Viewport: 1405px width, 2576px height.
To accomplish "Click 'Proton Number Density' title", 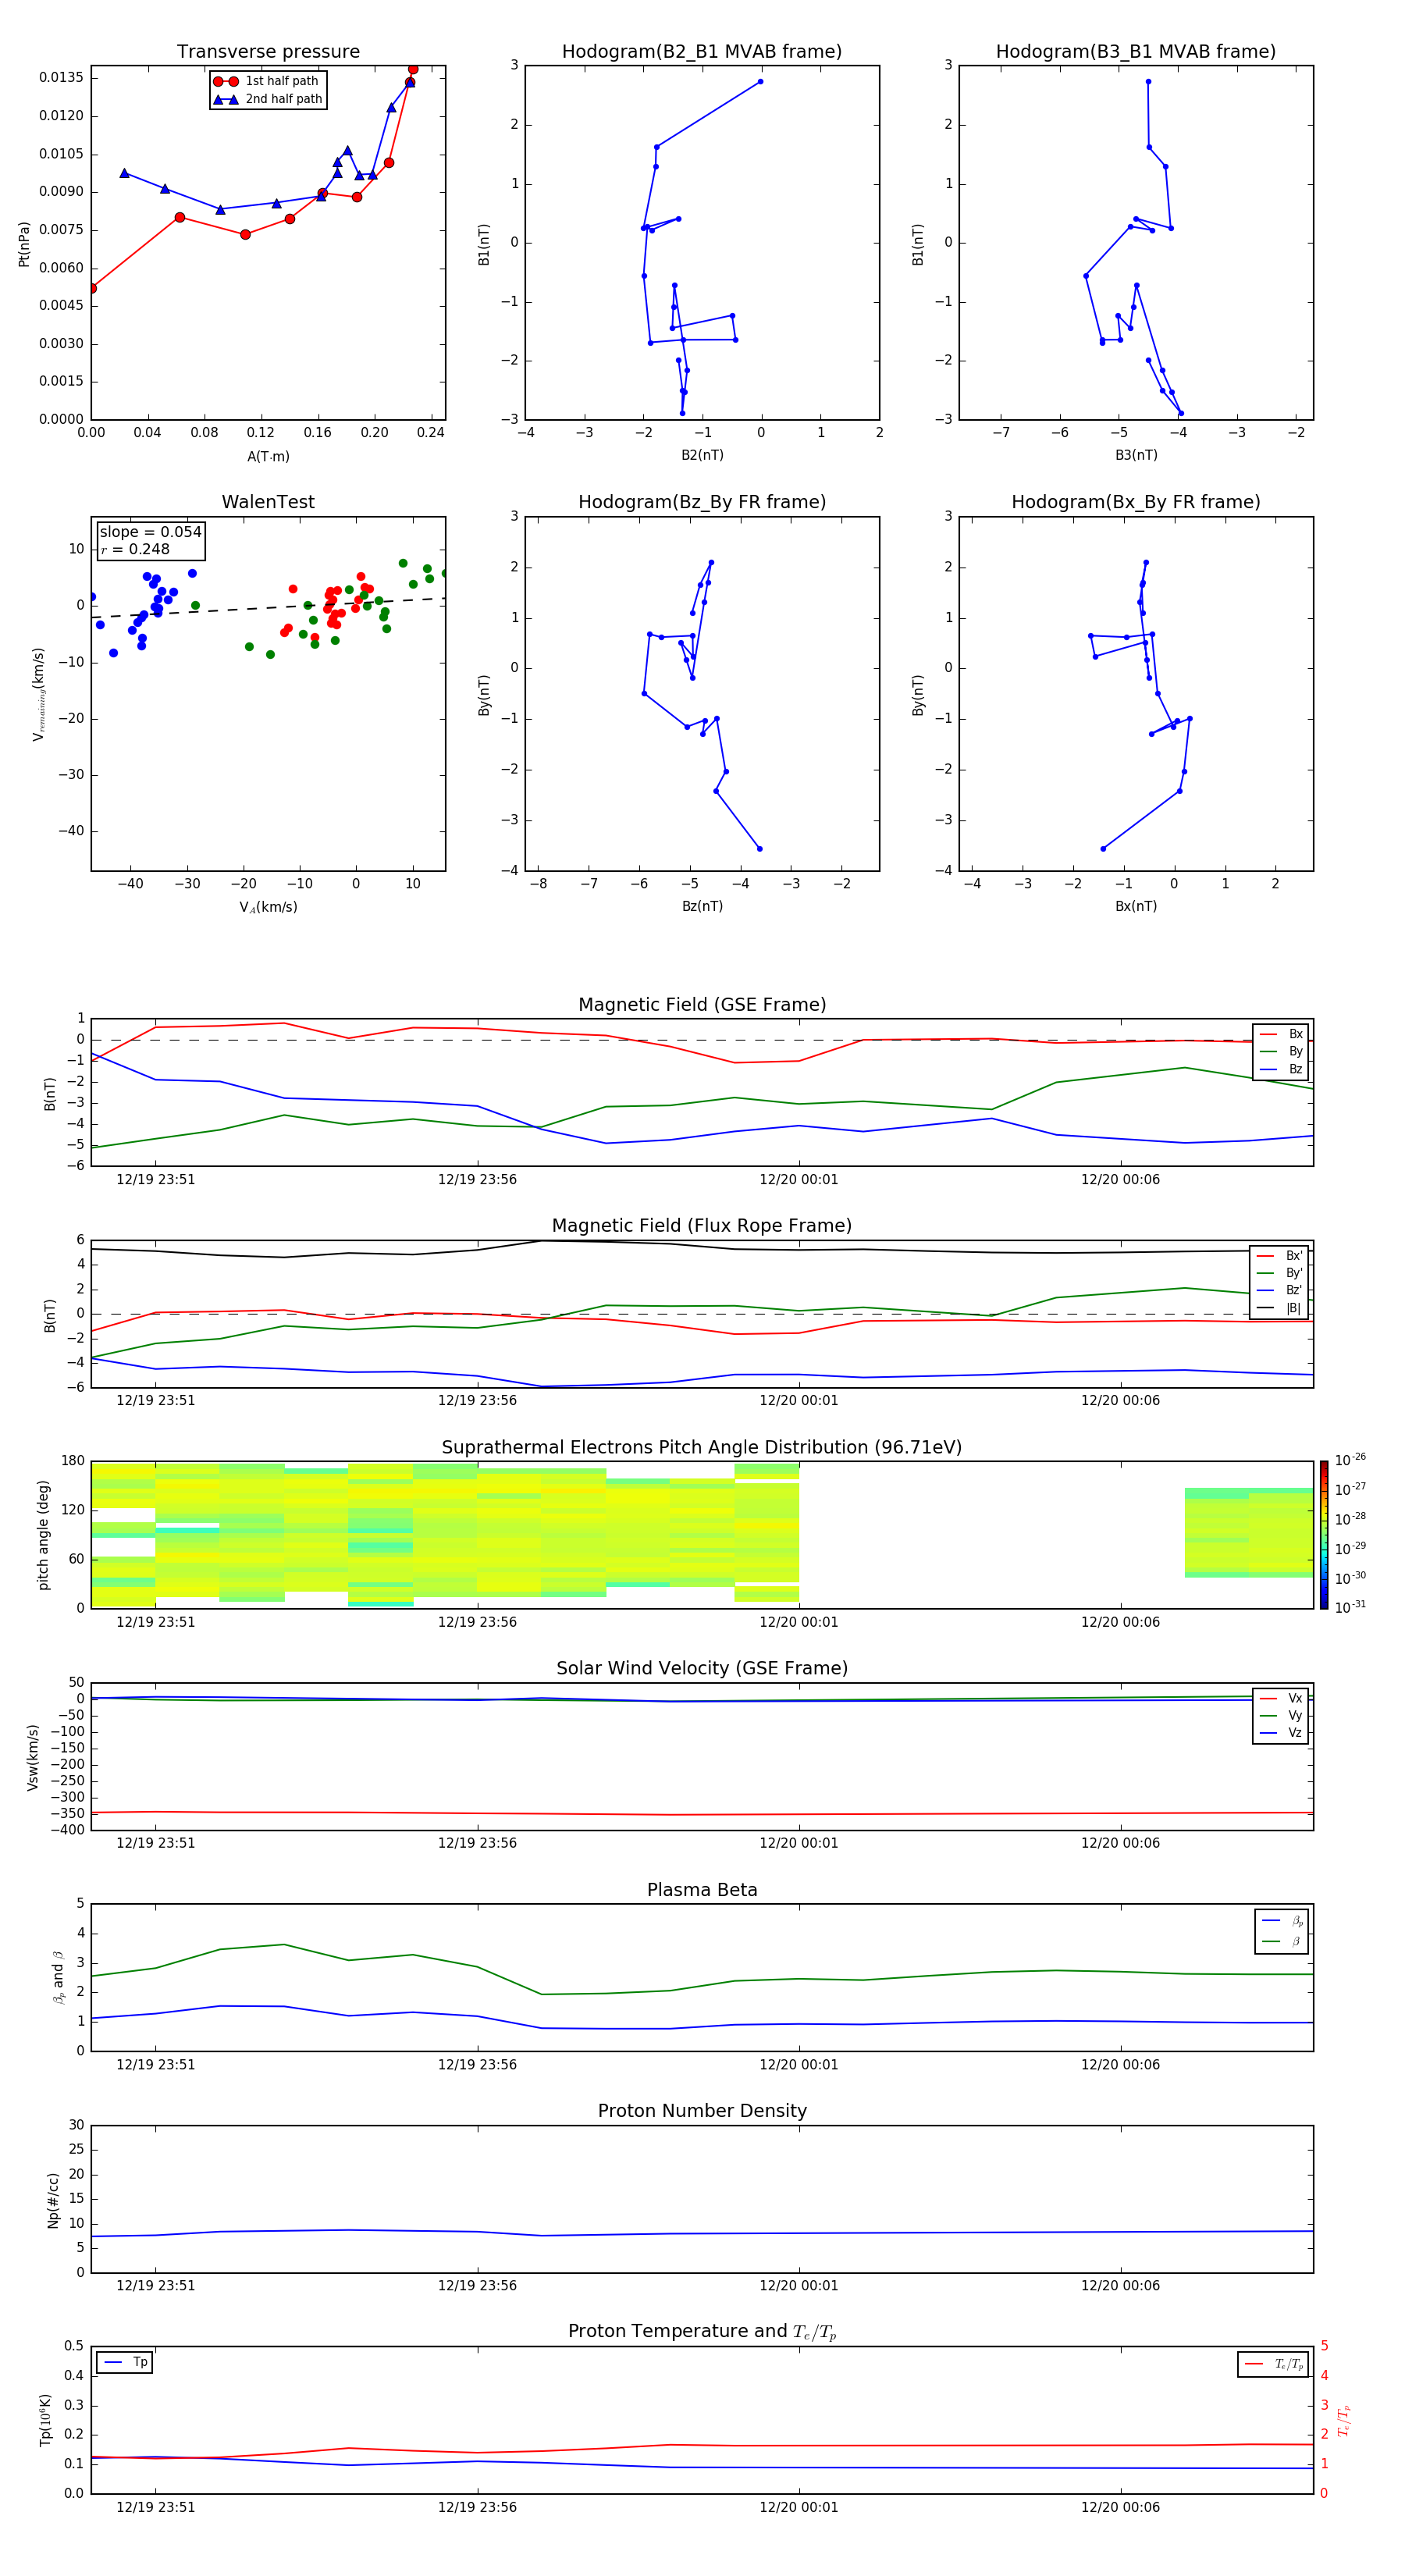I will [702, 2111].
